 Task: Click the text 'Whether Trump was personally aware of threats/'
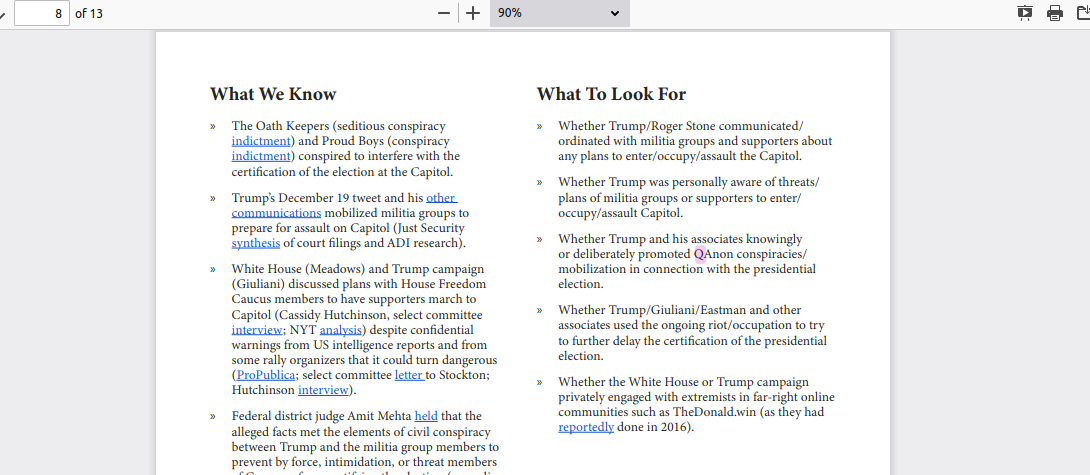click(x=689, y=182)
